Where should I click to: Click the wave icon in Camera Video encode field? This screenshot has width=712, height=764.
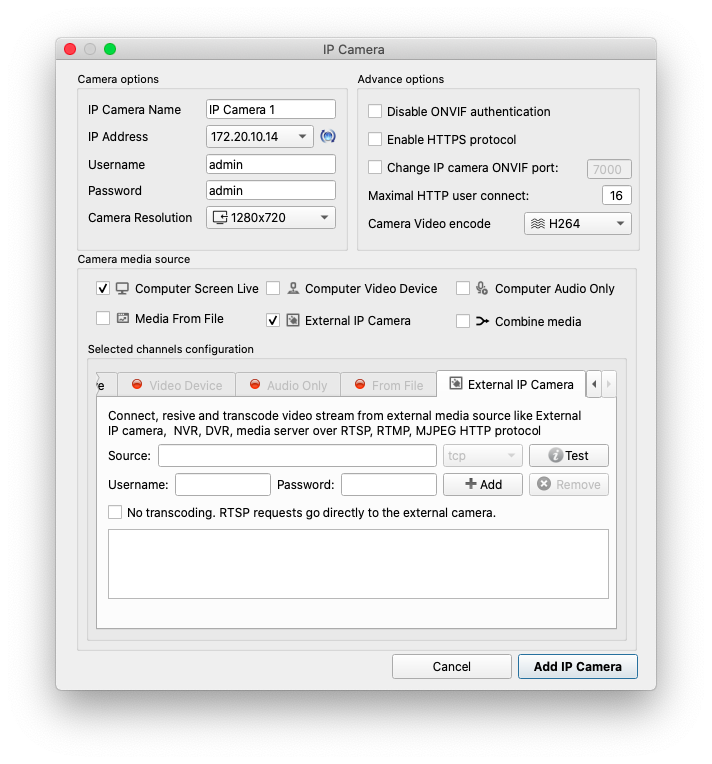[x=538, y=224]
